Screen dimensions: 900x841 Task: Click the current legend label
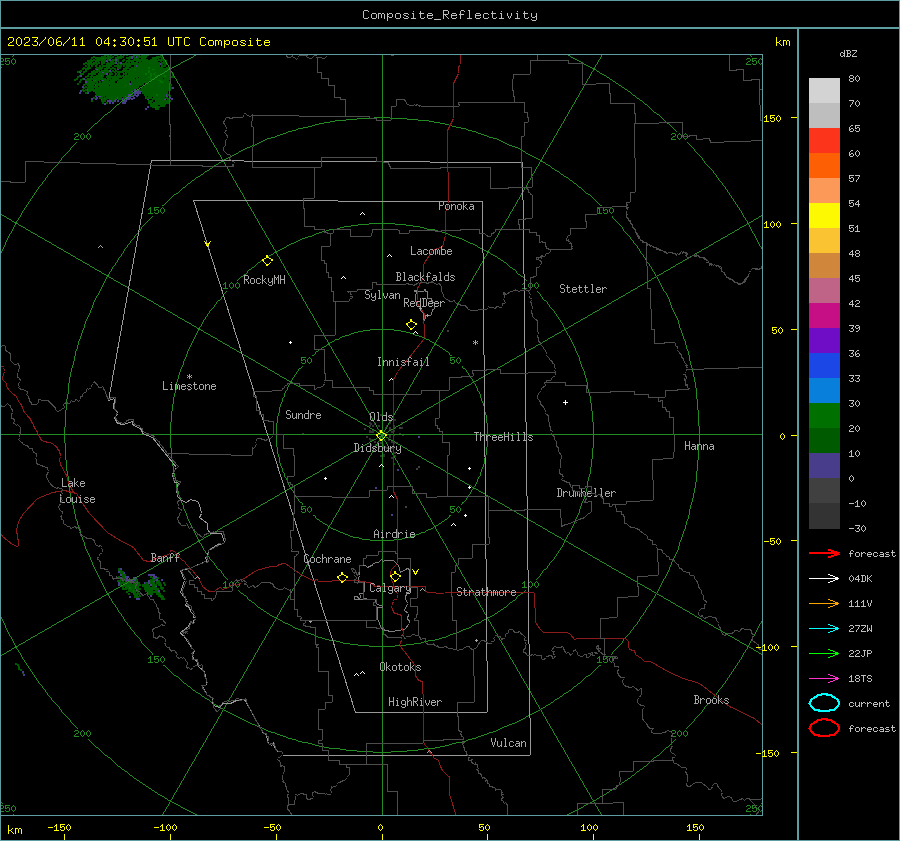(x=869, y=703)
